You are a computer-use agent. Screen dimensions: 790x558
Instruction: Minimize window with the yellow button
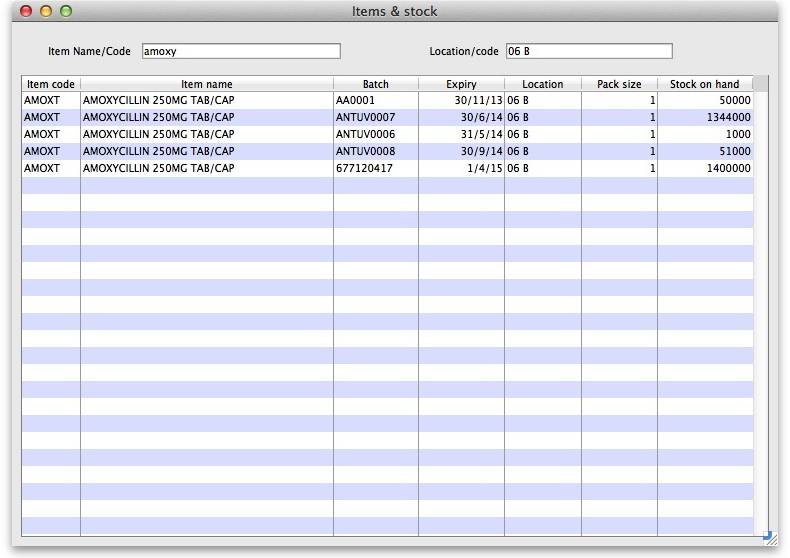pos(46,11)
